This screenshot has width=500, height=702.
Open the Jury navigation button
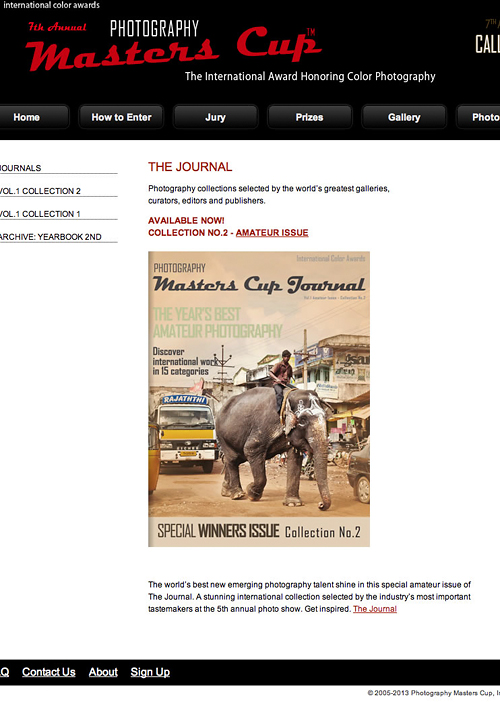tap(215, 117)
